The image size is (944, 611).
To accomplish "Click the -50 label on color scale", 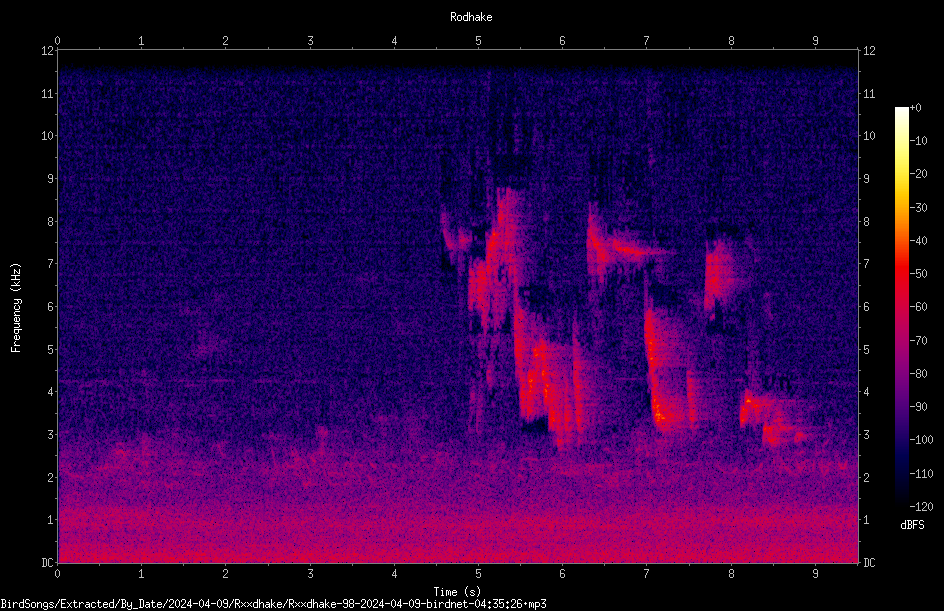I will (919, 273).
